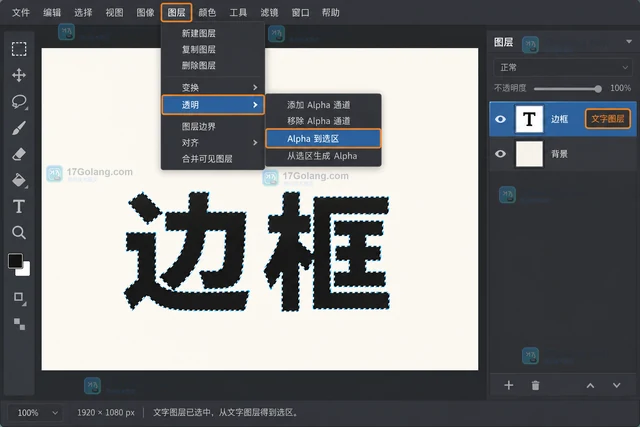The width and height of the screenshot is (640, 427).
Task: Adjust the 不透明度 opacity slider
Action: click(x=566, y=89)
